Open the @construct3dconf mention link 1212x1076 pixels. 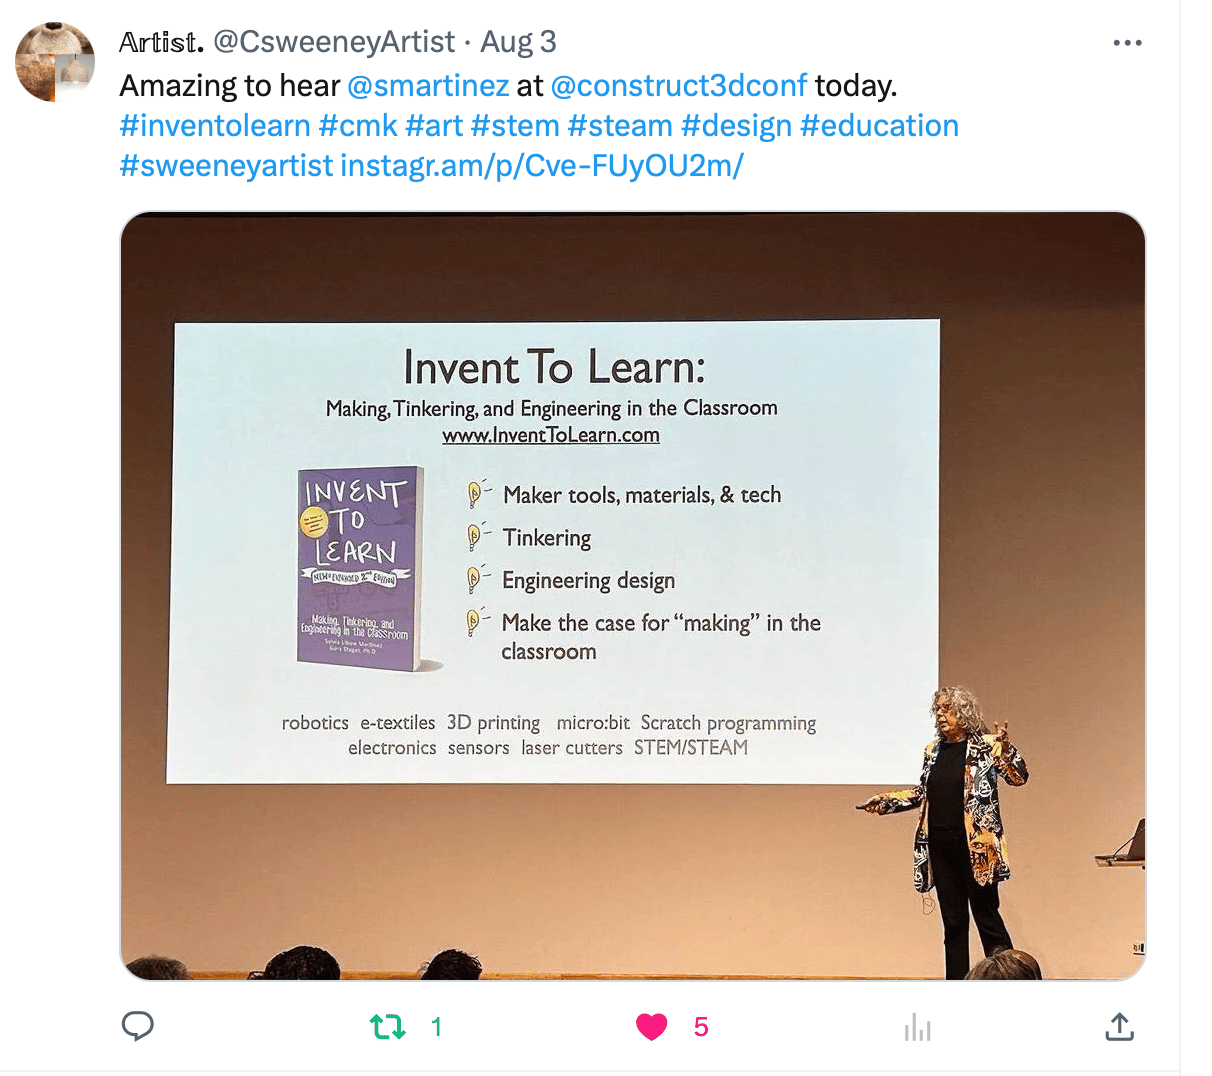679,86
